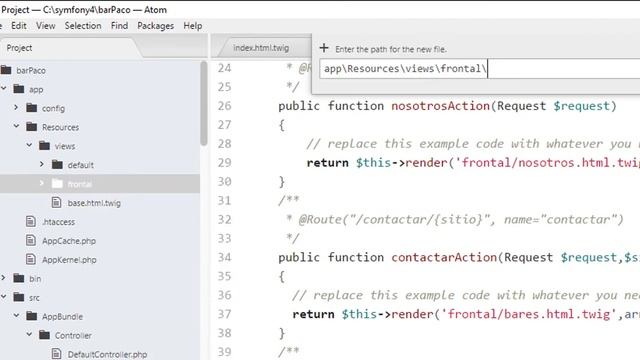640x360 pixels.
Task: Open .htaccess in the tree
Action: pos(58,222)
